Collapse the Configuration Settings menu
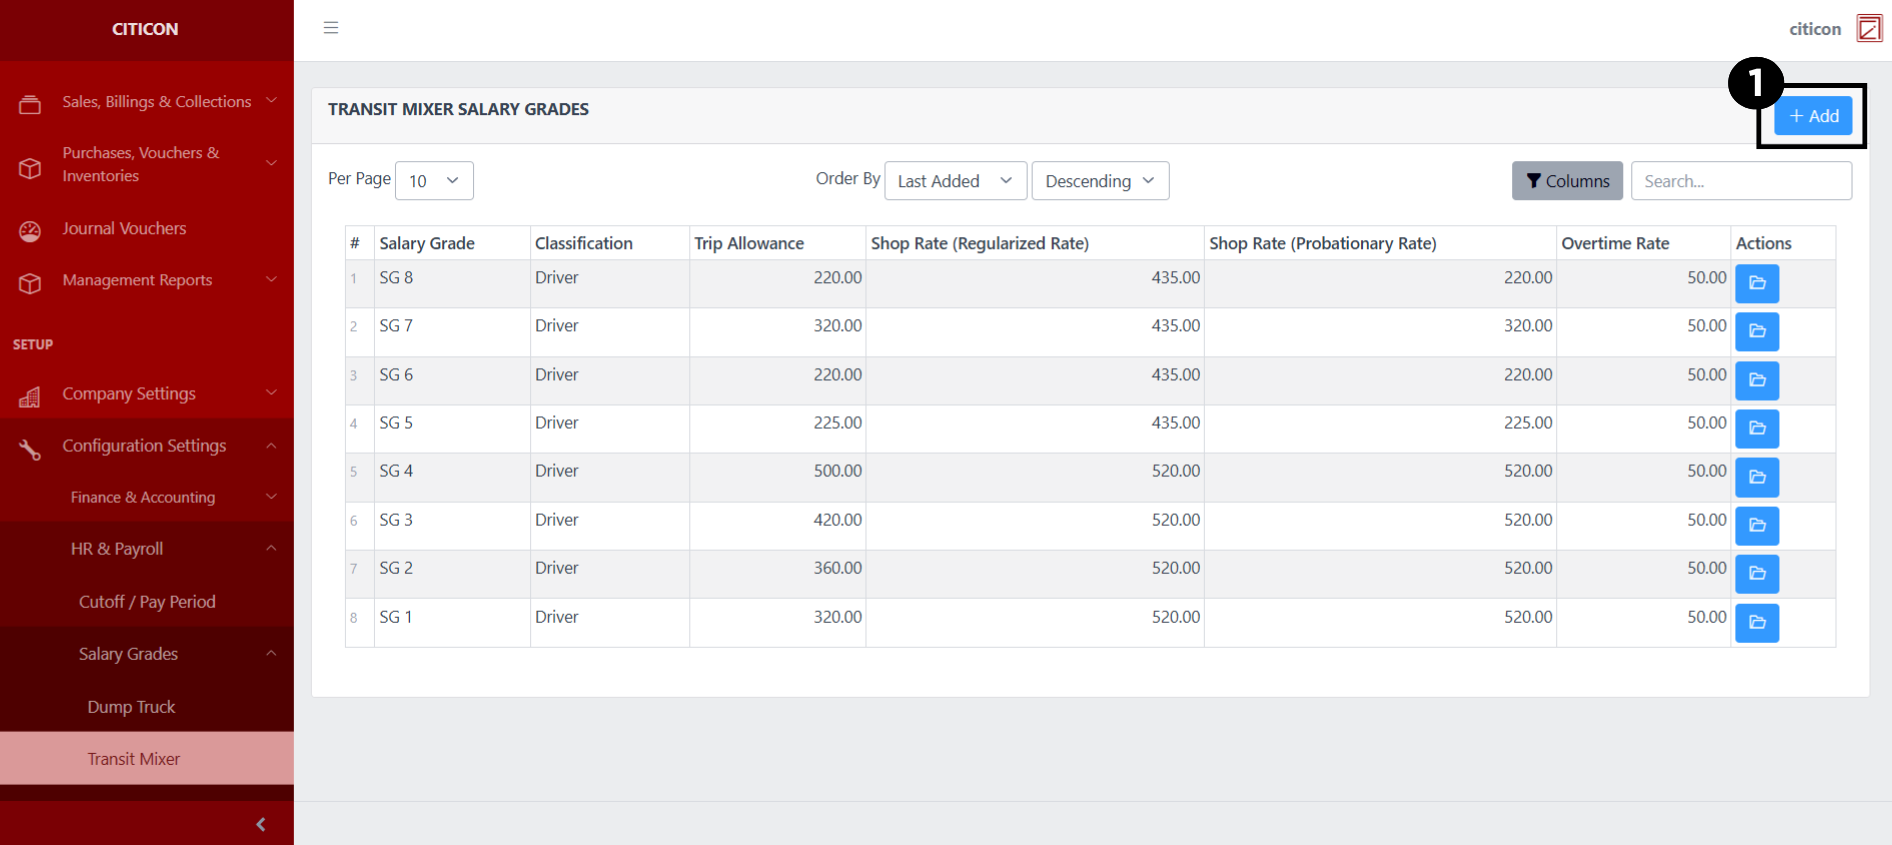This screenshot has height=845, width=1892. [271, 445]
